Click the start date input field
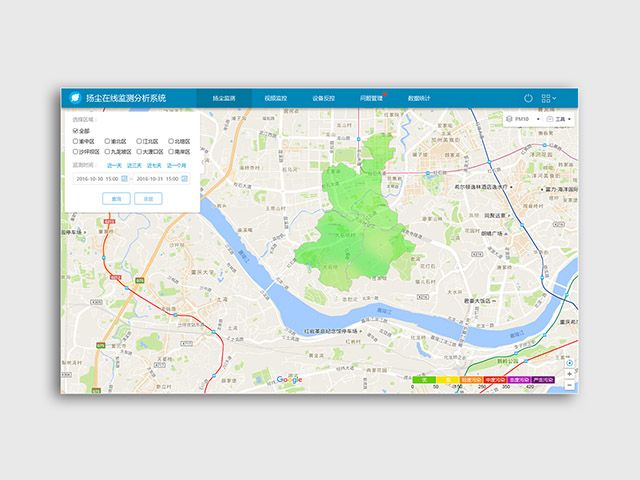Screen dimensions: 640x480 click(x=97, y=178)
